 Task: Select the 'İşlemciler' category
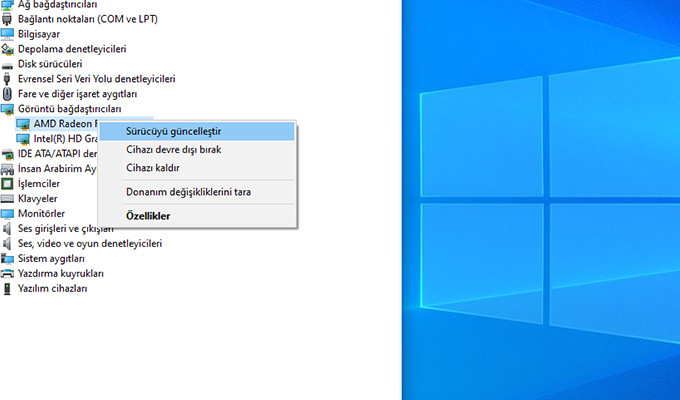point(39,184)
